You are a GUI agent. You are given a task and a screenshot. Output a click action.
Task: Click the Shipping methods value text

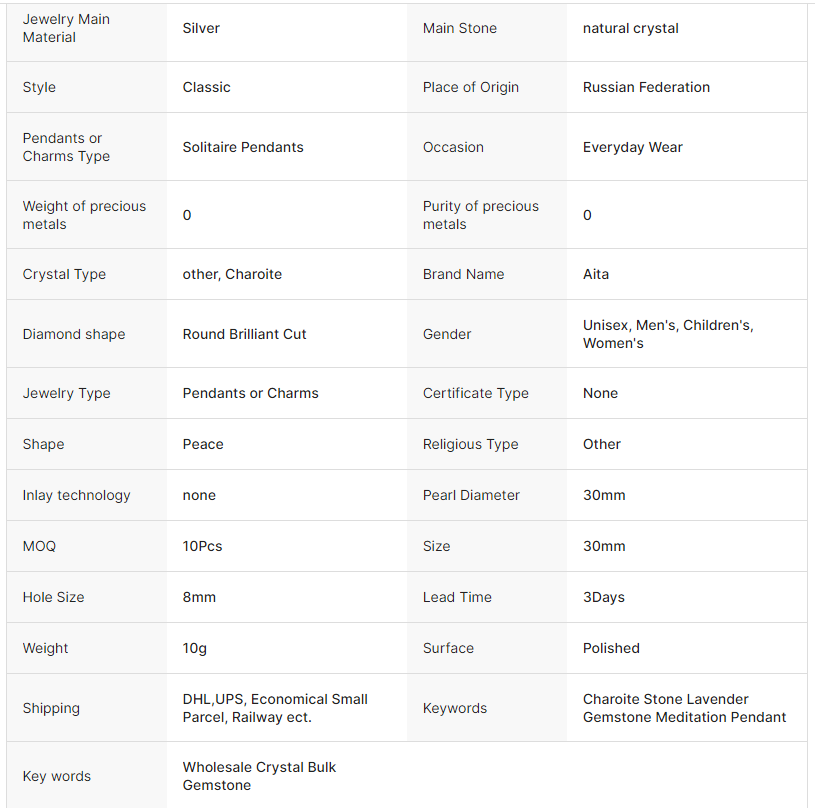click(275, 708)
